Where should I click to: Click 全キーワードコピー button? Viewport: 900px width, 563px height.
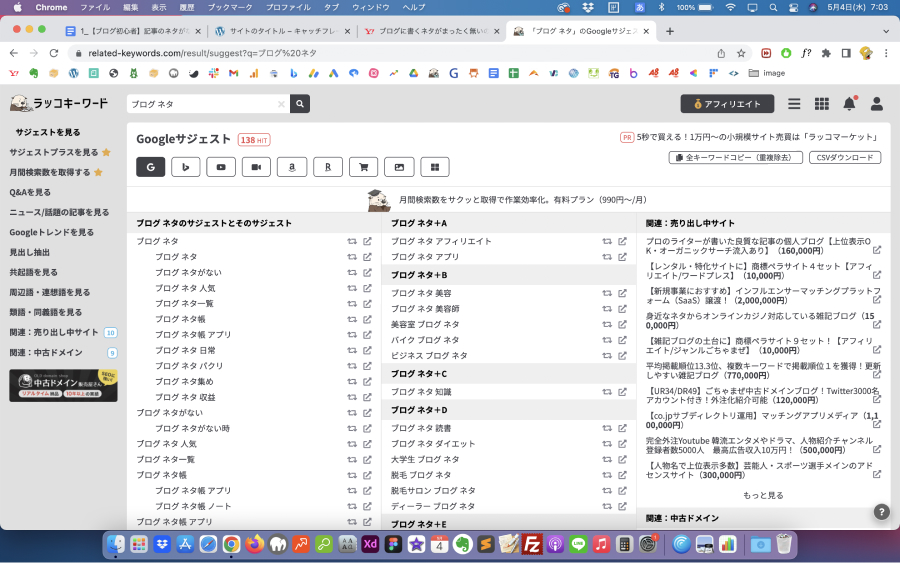point(735,157)
